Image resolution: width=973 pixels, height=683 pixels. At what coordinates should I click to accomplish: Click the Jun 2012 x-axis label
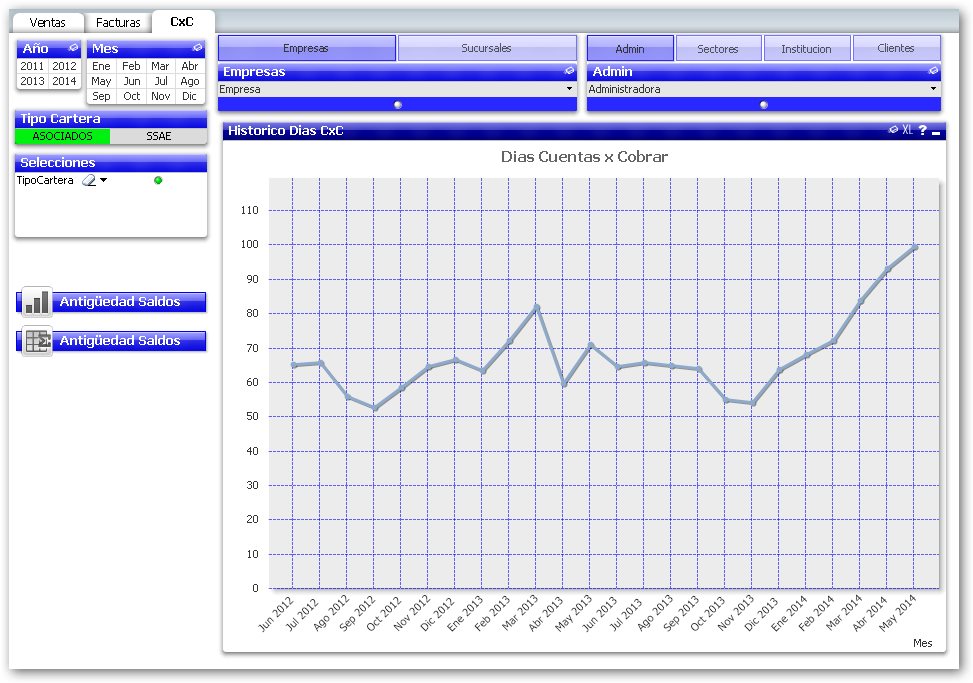coord(276,614)
